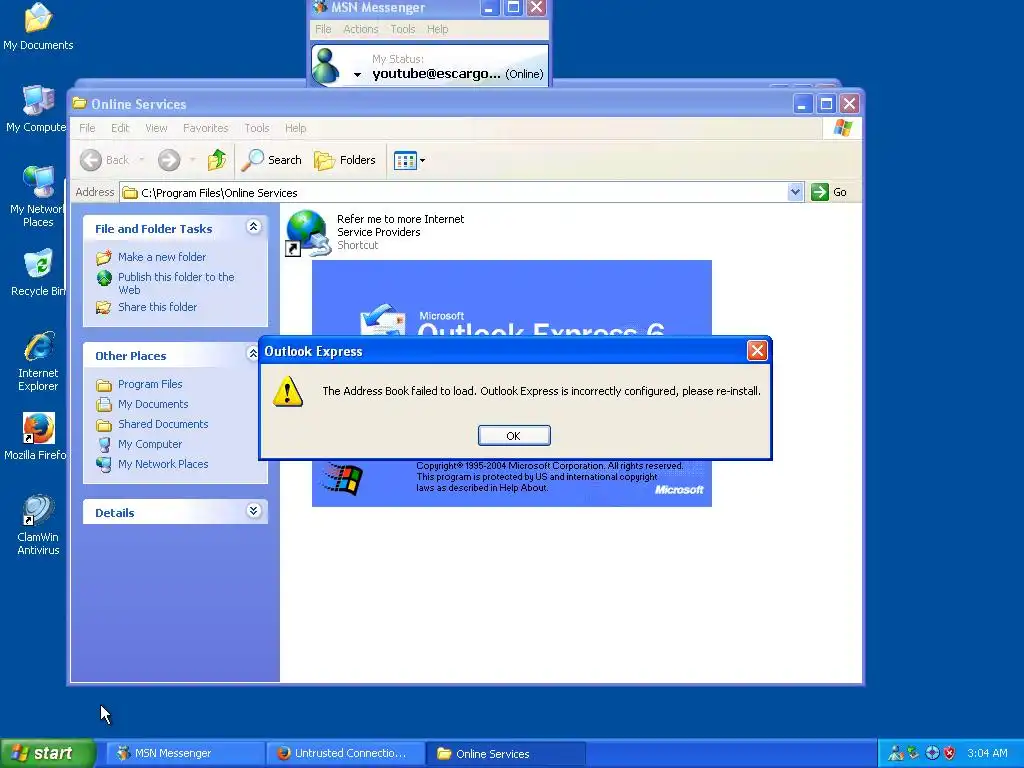Viewport: 1024px width, 768px height.
Task: Go up one folder level with Up icon
Action: point(217,160)
